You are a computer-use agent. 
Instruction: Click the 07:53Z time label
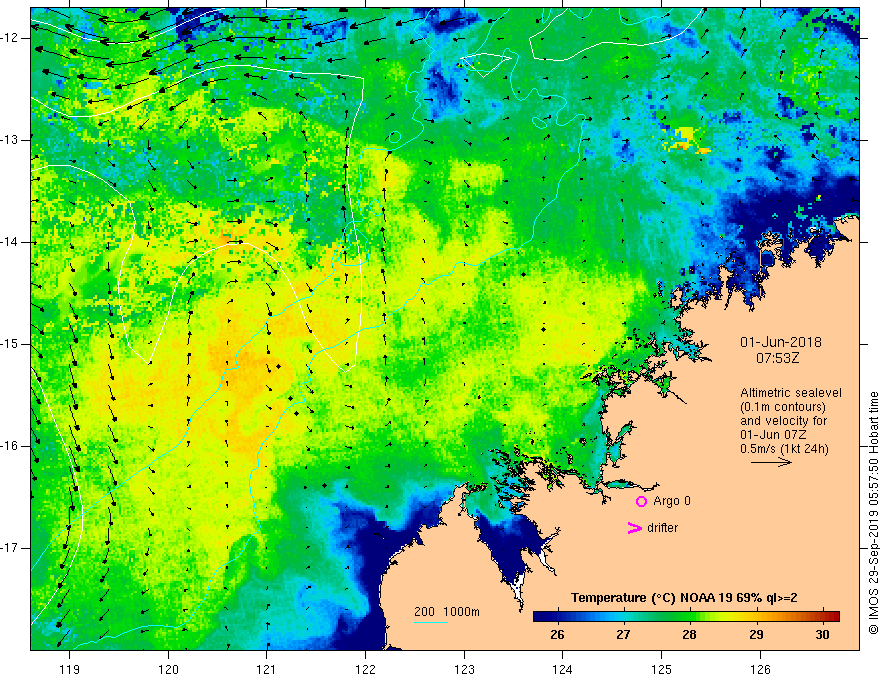pyautogui.click(x=777, y=358)
